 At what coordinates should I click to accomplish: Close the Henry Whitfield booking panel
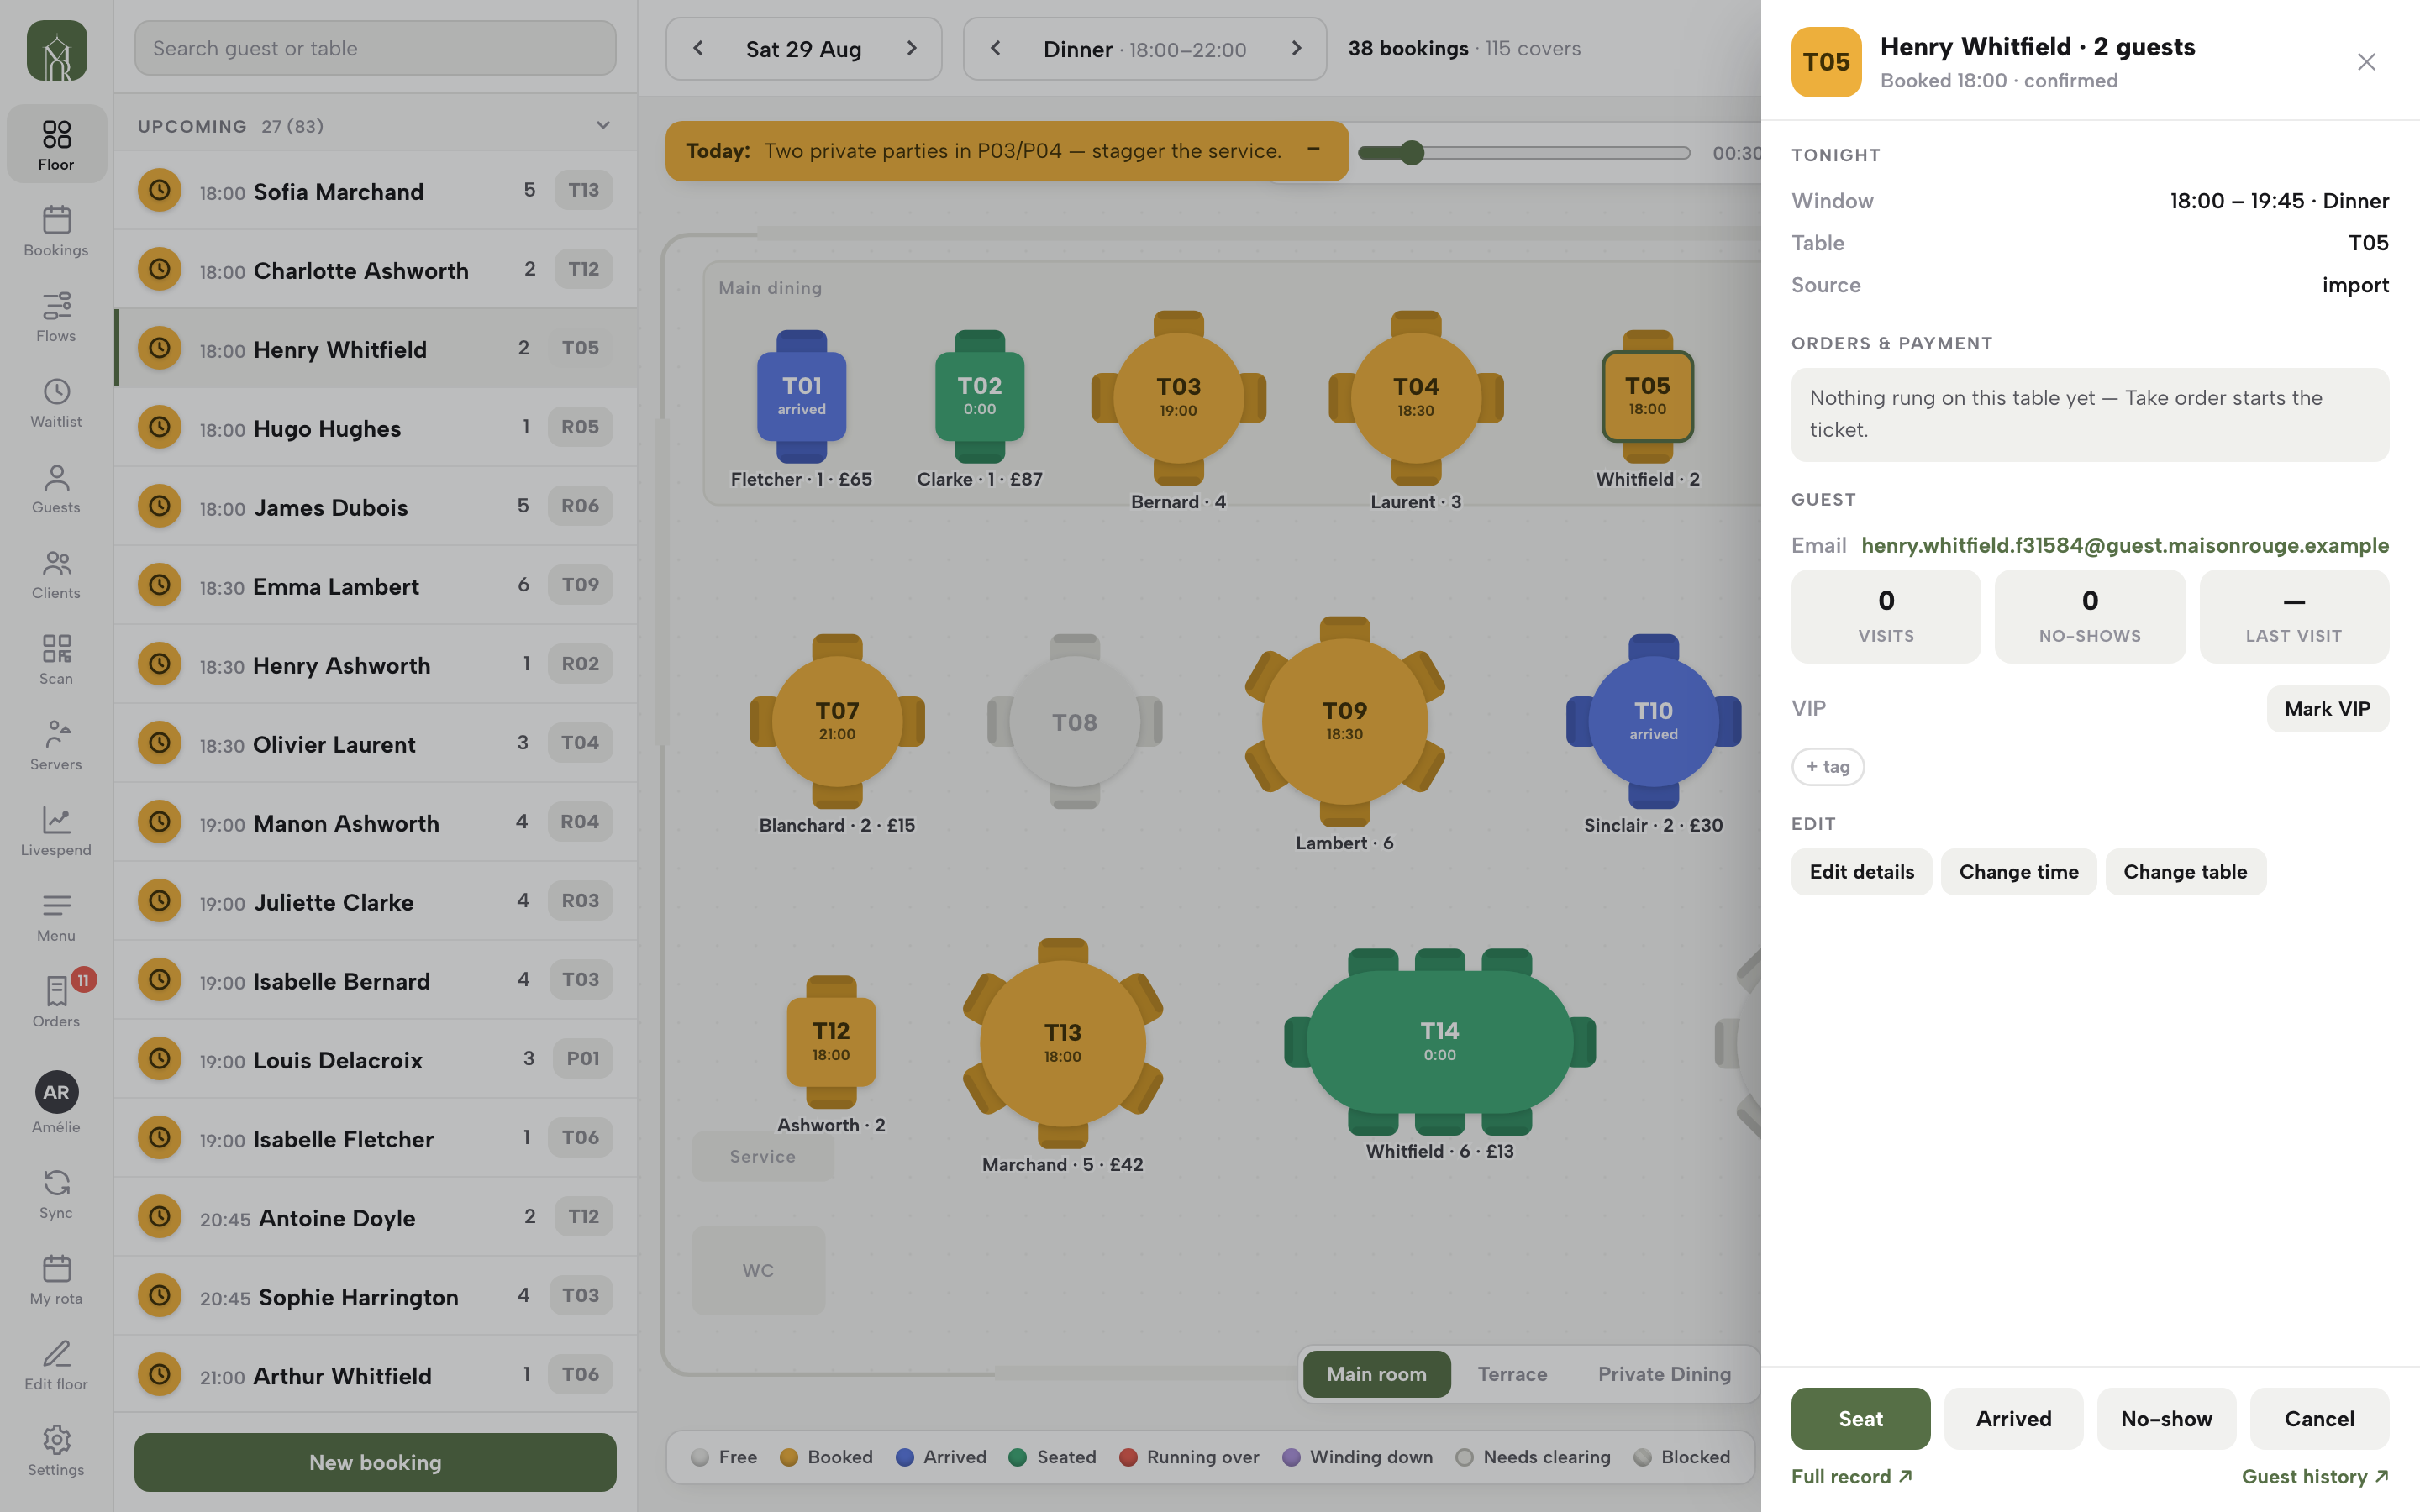pyautogui.click(x=2366, y=62)
